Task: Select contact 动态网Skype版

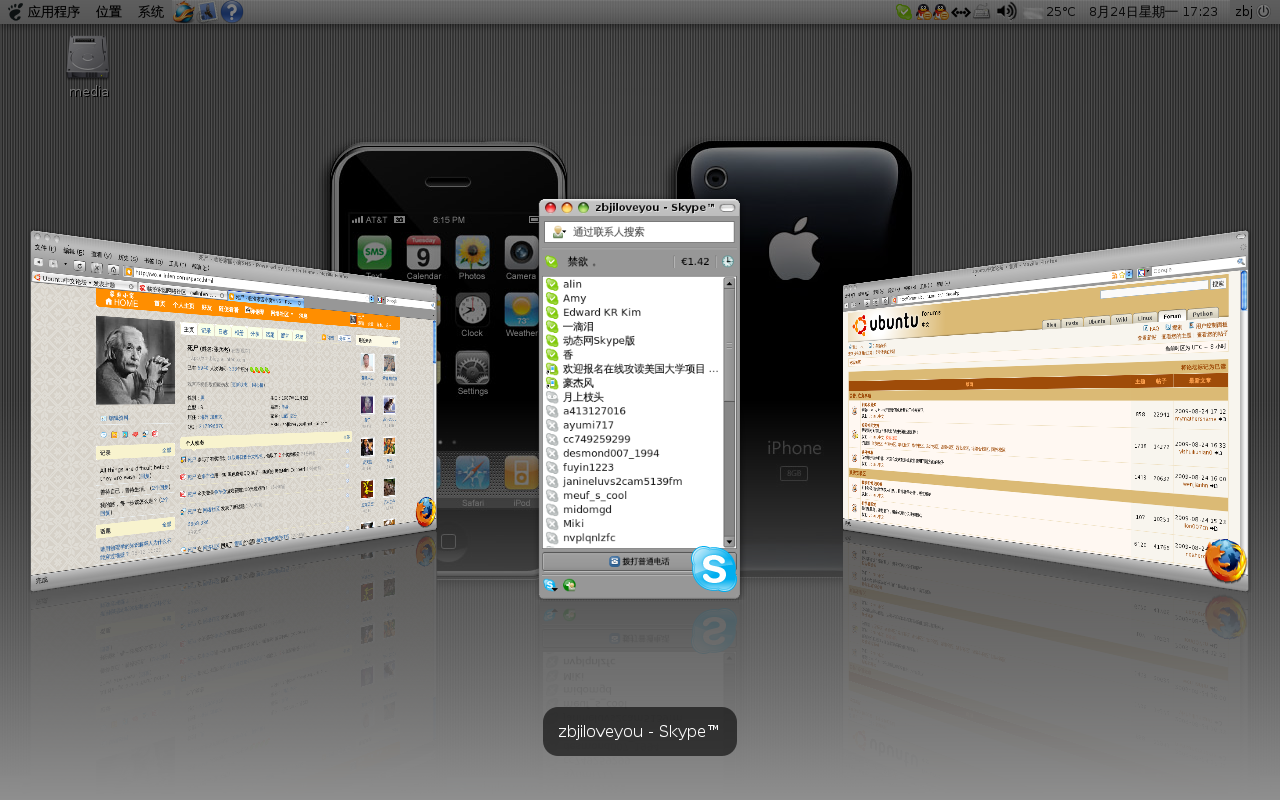Action: 633,340
